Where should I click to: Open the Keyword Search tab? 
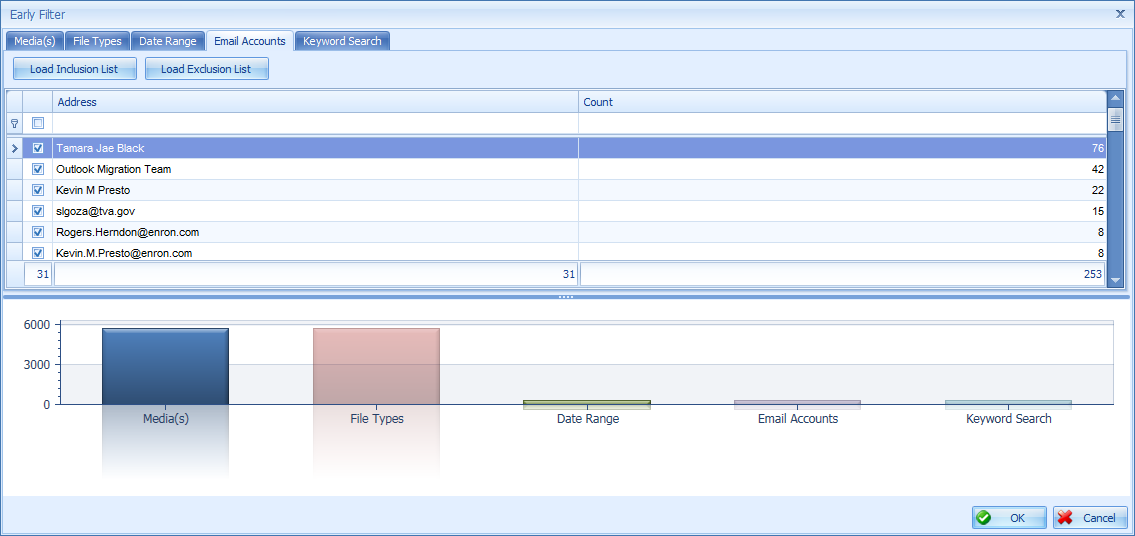pos(342,41)
